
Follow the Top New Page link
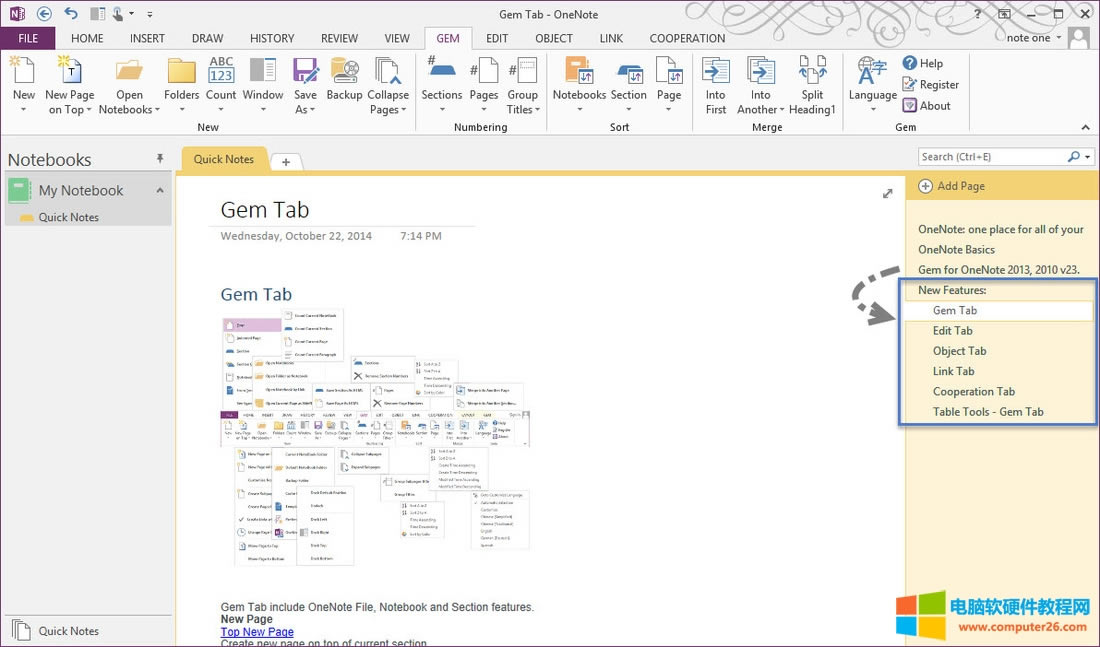click(257, 632)
